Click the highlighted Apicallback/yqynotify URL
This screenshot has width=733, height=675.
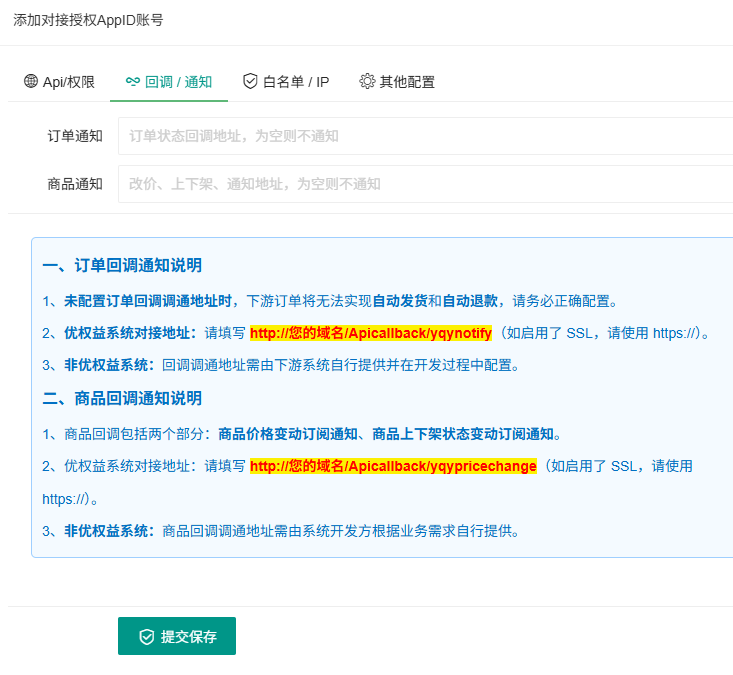(370, 333)
